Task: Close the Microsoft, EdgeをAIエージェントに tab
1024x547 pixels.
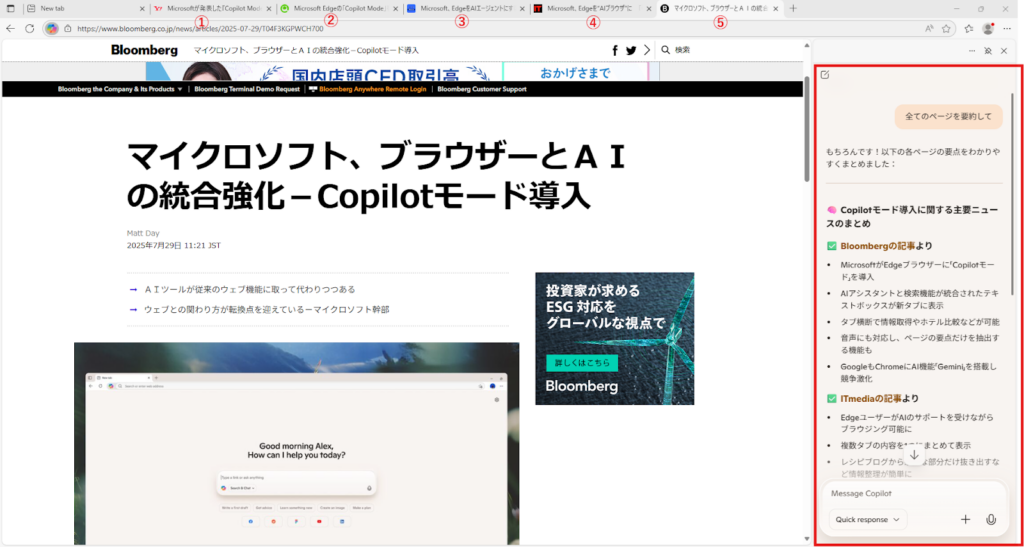Action: tap(521, 8)
